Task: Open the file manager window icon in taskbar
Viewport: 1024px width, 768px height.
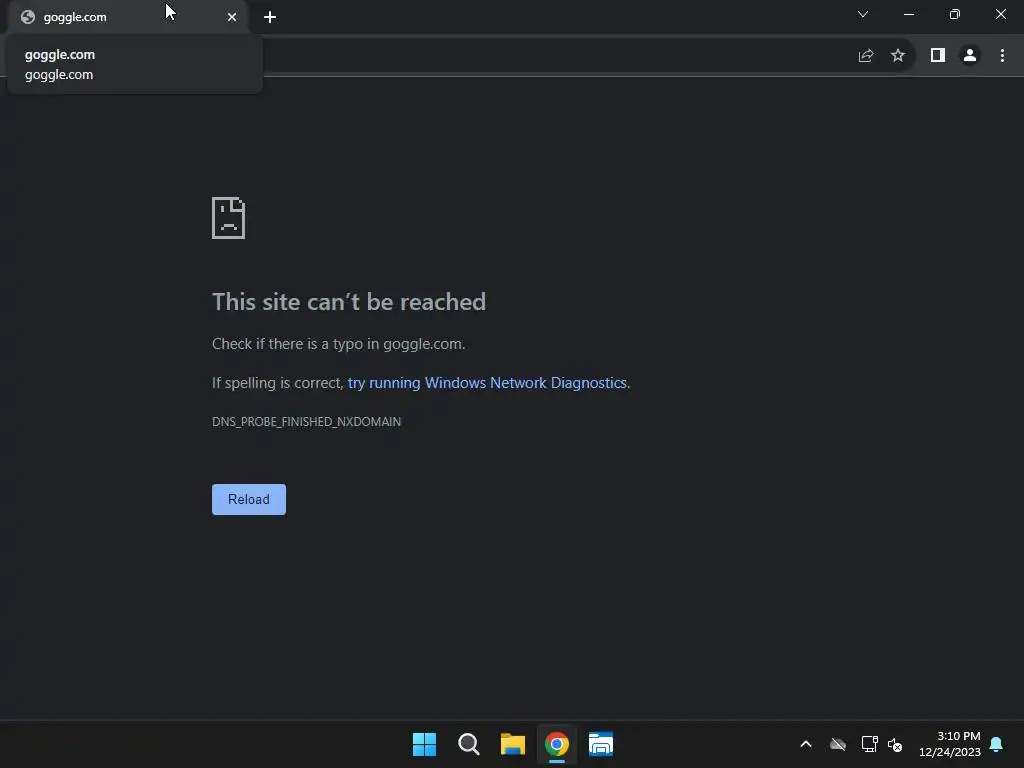Action: coord(601,744)
